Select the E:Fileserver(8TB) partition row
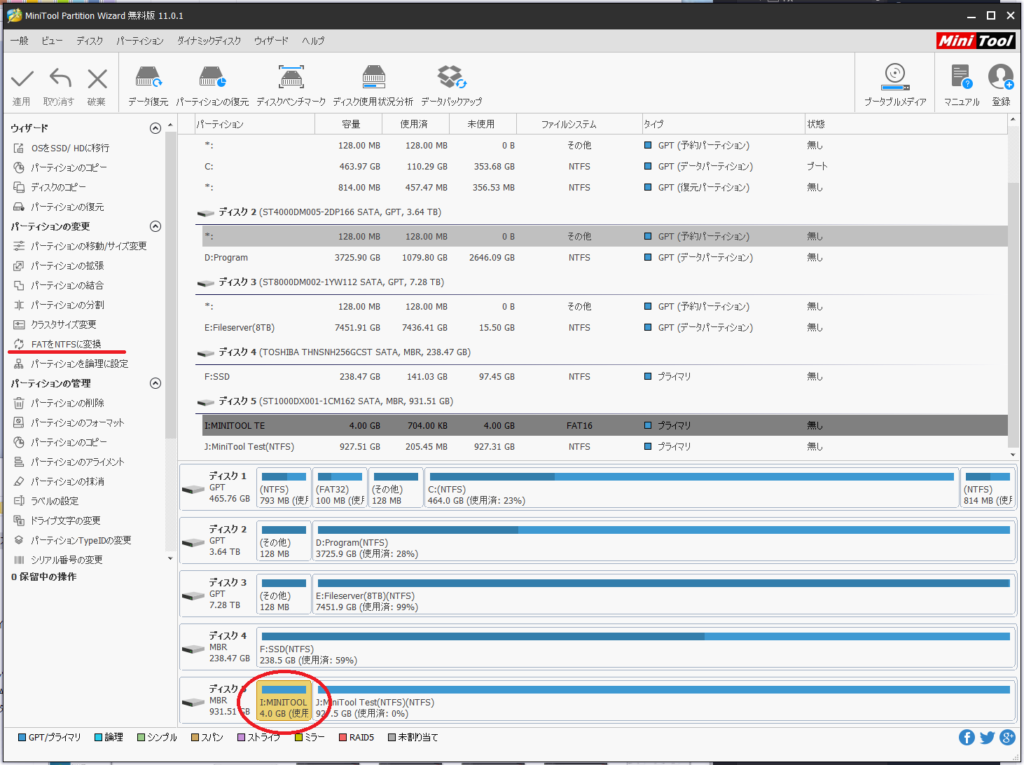 click(605, 327)
